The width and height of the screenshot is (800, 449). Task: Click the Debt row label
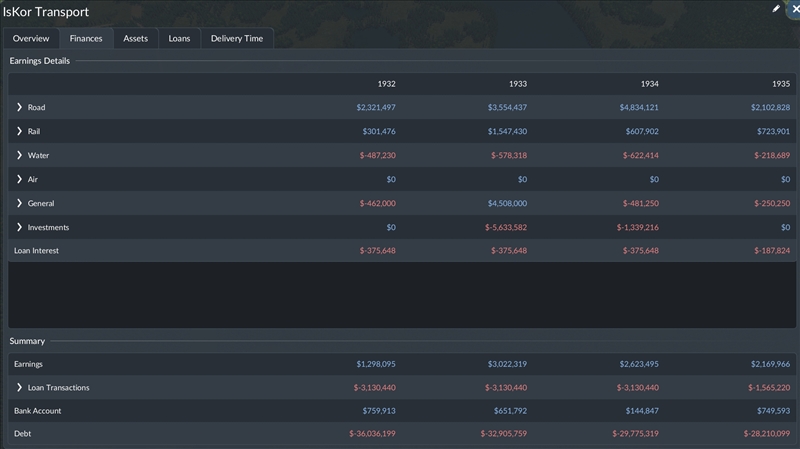[x=22, y=434]
